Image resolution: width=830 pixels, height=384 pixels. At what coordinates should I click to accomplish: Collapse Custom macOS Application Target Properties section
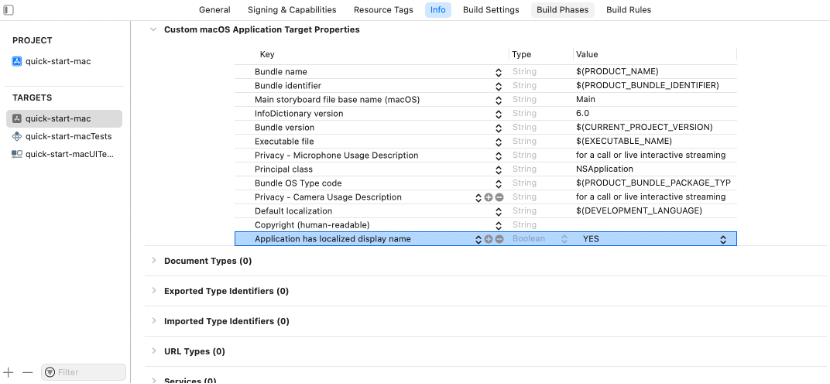pos(154,30)
